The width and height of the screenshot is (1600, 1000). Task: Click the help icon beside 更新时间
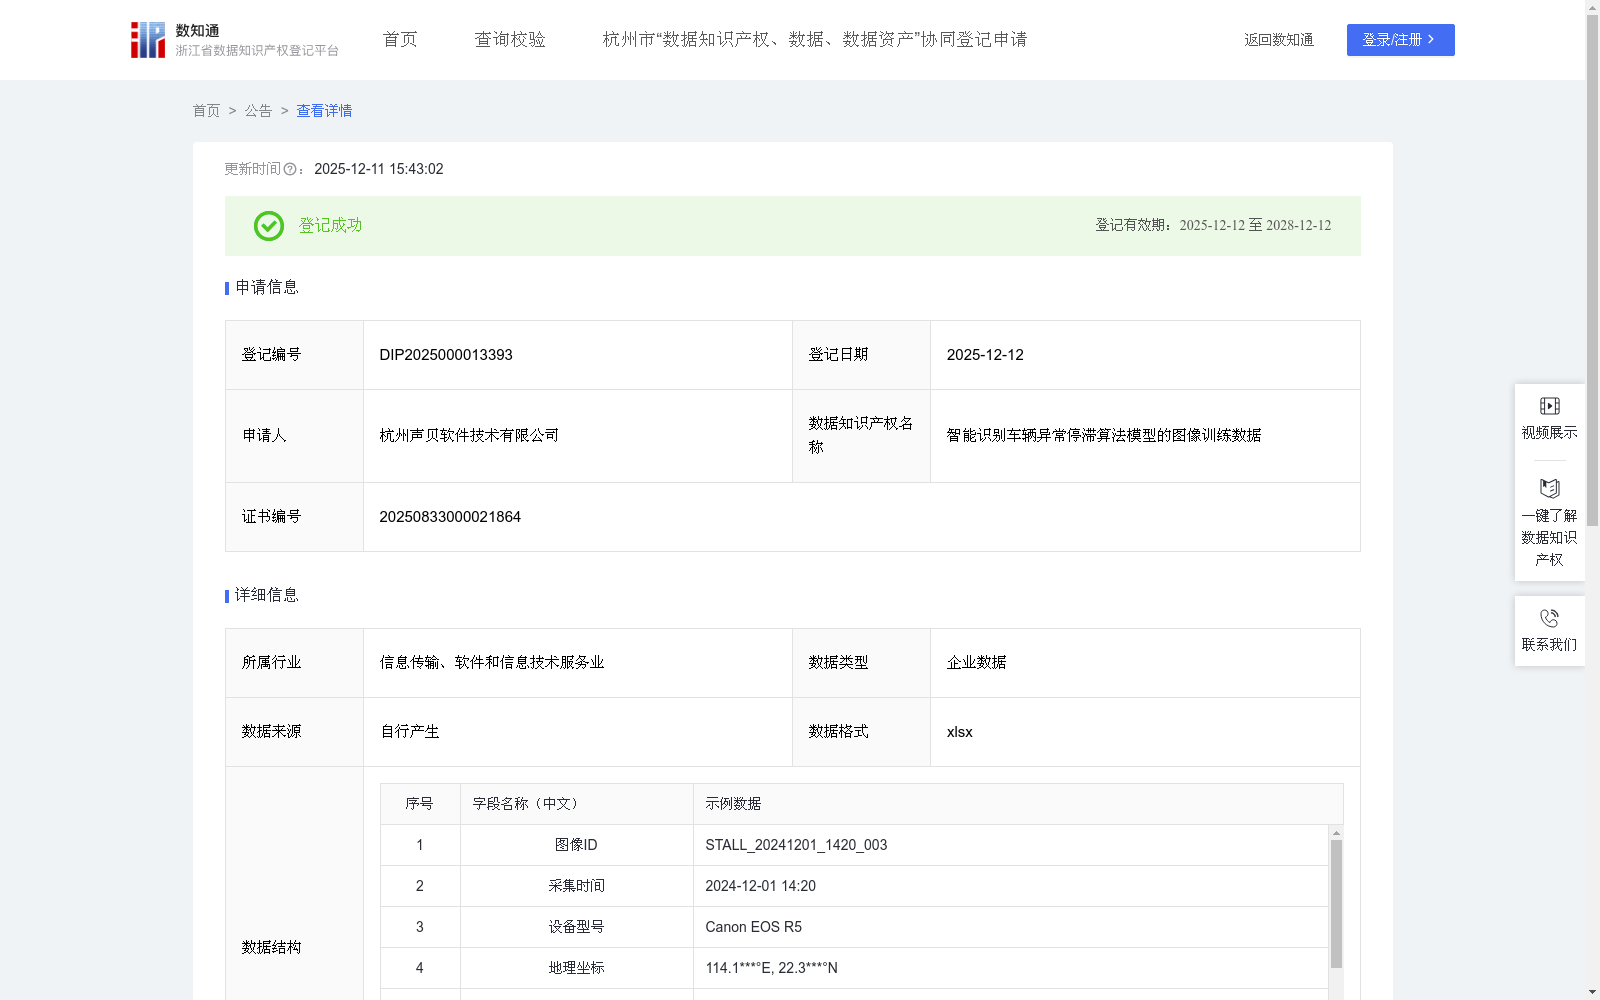(290, 169)
